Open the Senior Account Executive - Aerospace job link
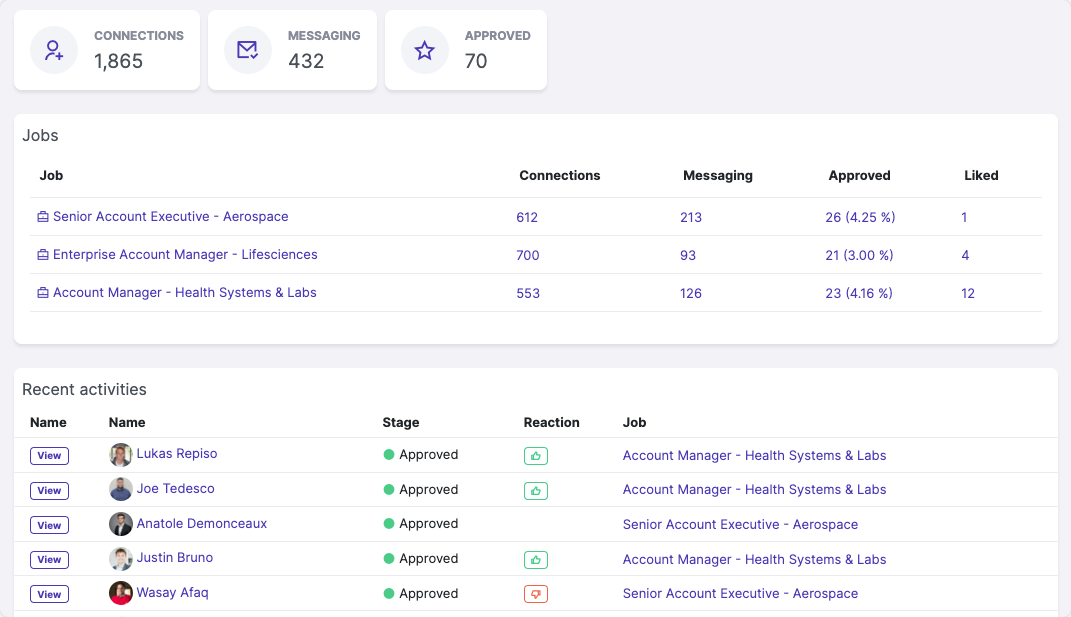This screenshot has height=617, width=1071. click(172, 216)
